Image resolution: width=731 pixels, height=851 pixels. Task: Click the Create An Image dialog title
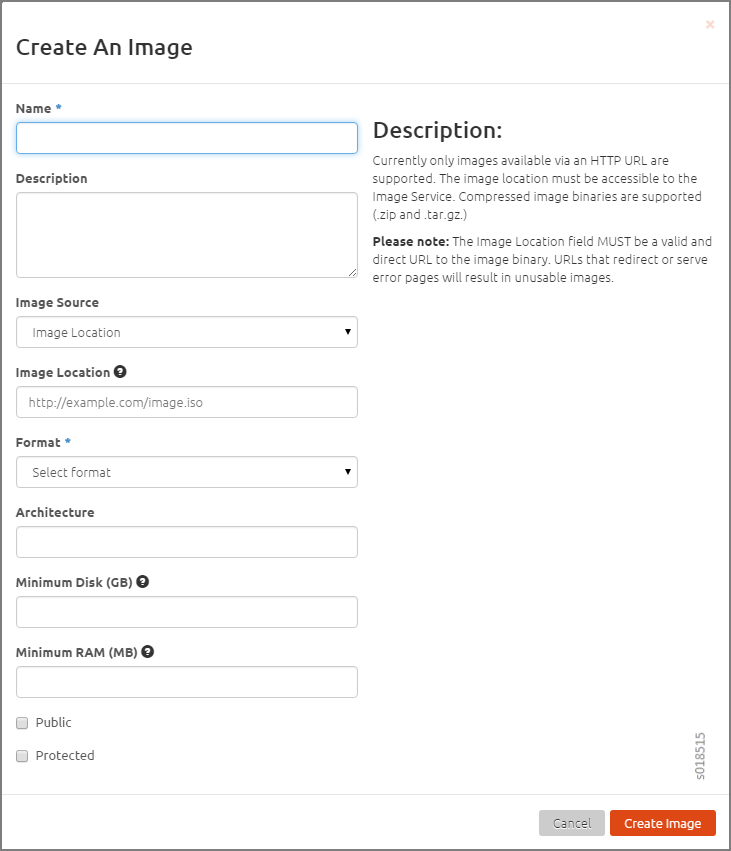[104, 47]
